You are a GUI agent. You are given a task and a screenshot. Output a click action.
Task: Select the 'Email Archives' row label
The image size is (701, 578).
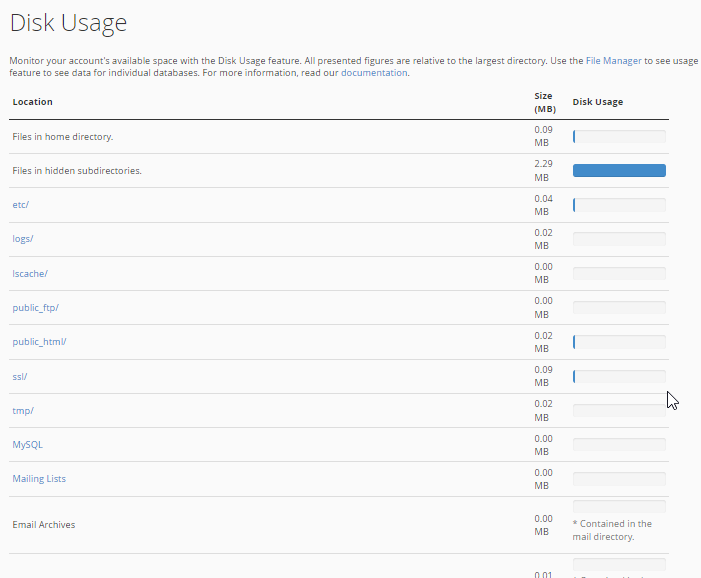[44, 525]
